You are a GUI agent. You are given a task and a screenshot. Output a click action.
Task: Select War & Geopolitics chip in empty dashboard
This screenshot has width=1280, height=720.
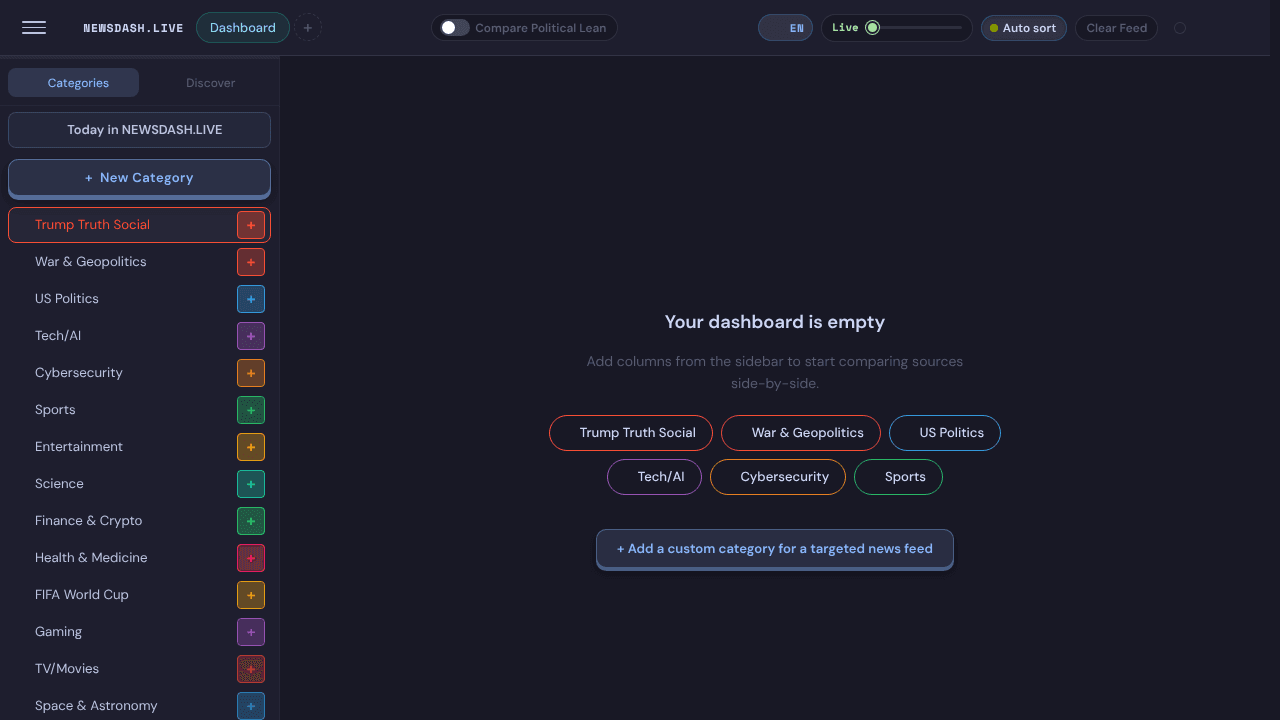click(x=801, y=433)
